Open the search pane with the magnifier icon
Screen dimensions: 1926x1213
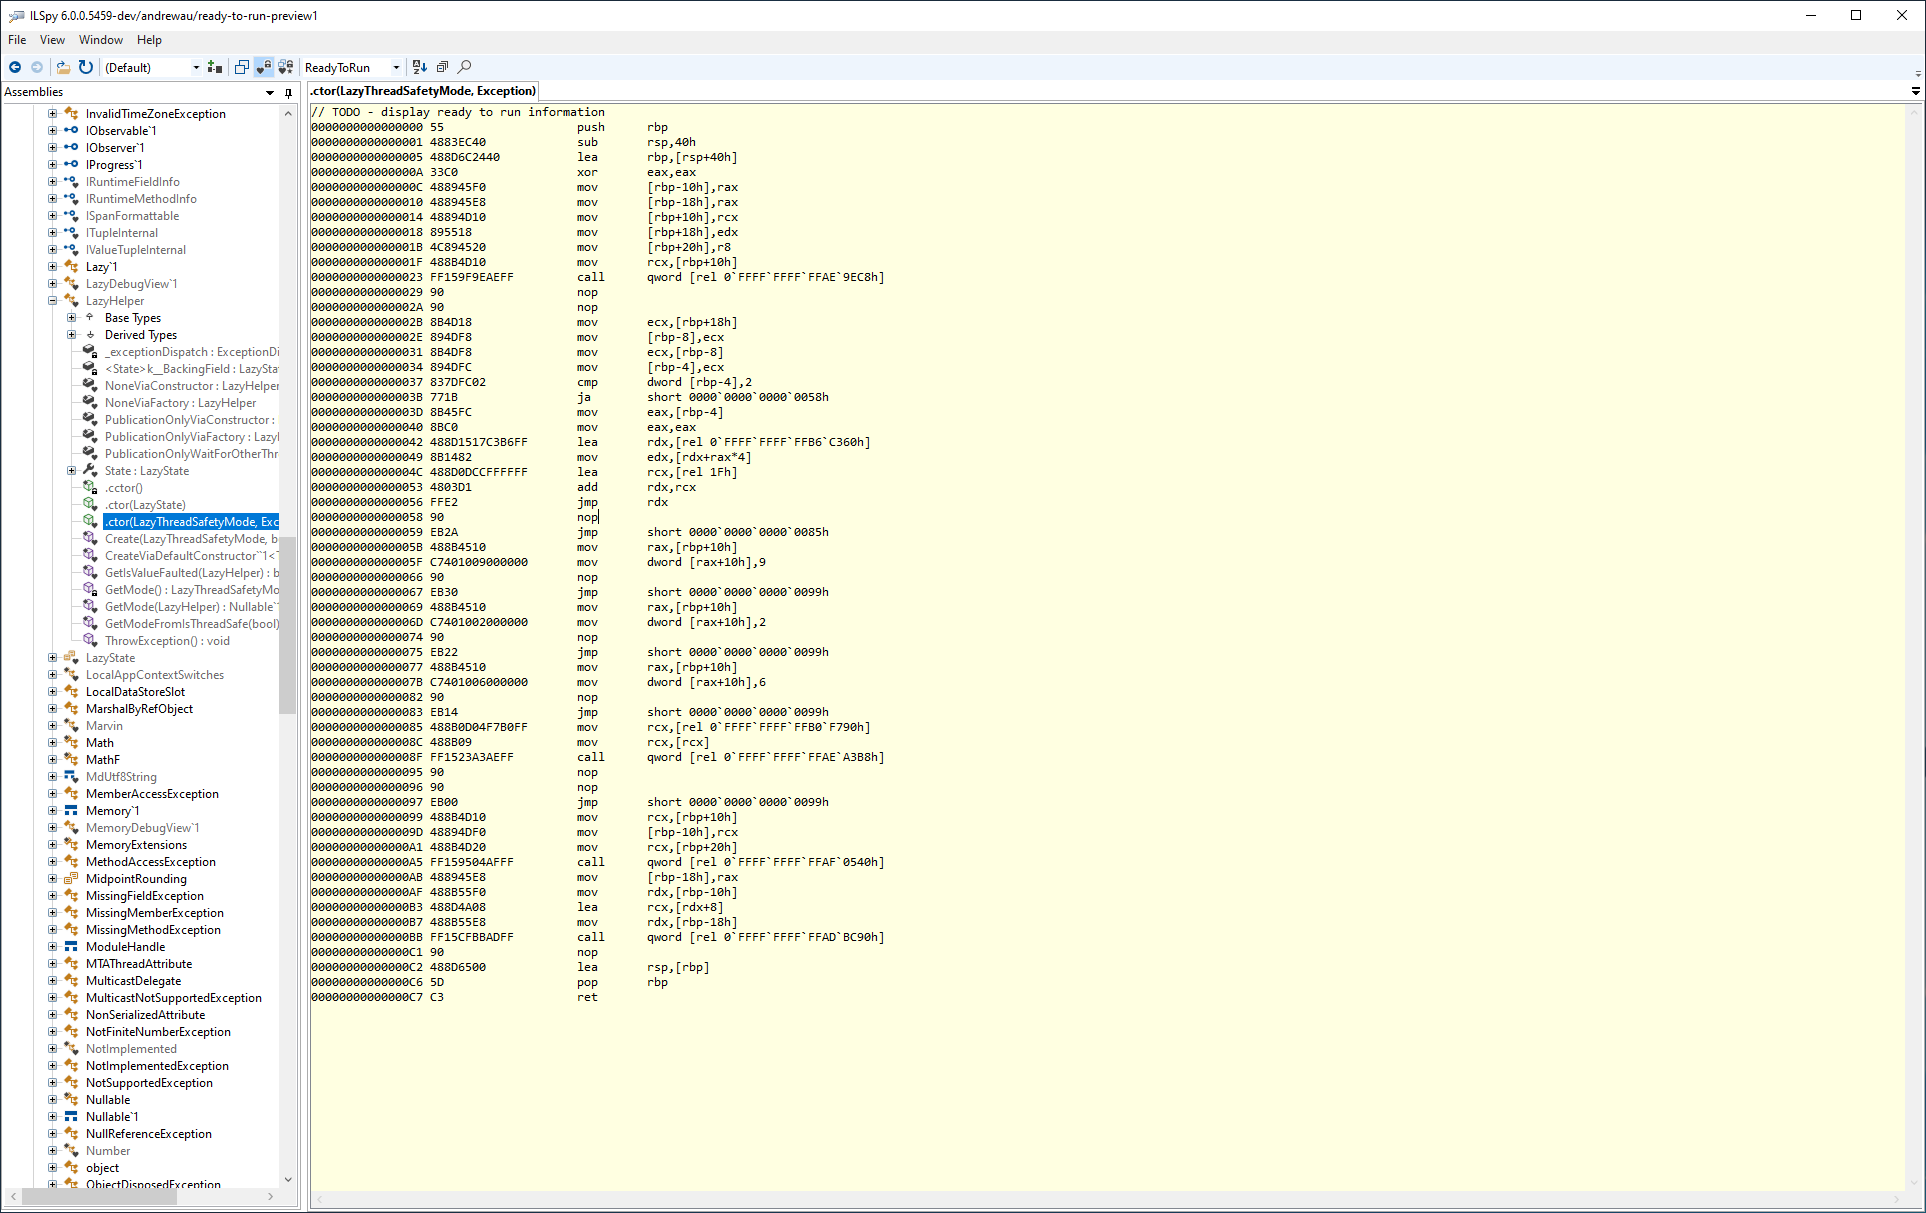point(464,67)
